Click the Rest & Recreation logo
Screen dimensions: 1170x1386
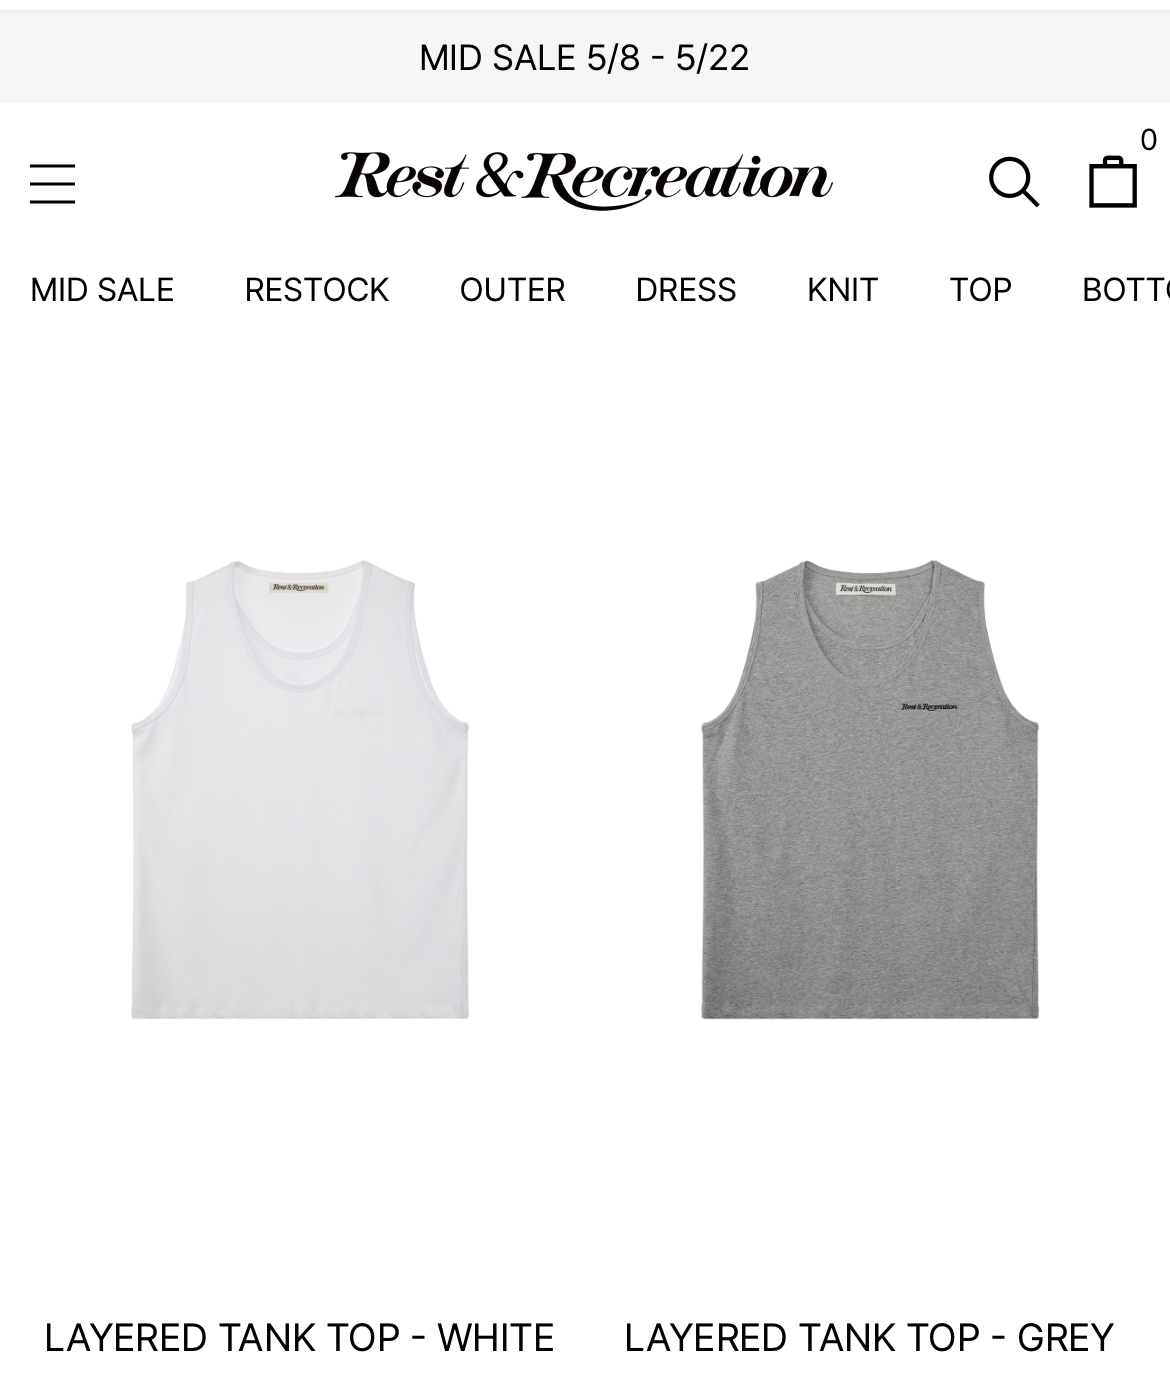pyautogui.click(x=583, y=180)
